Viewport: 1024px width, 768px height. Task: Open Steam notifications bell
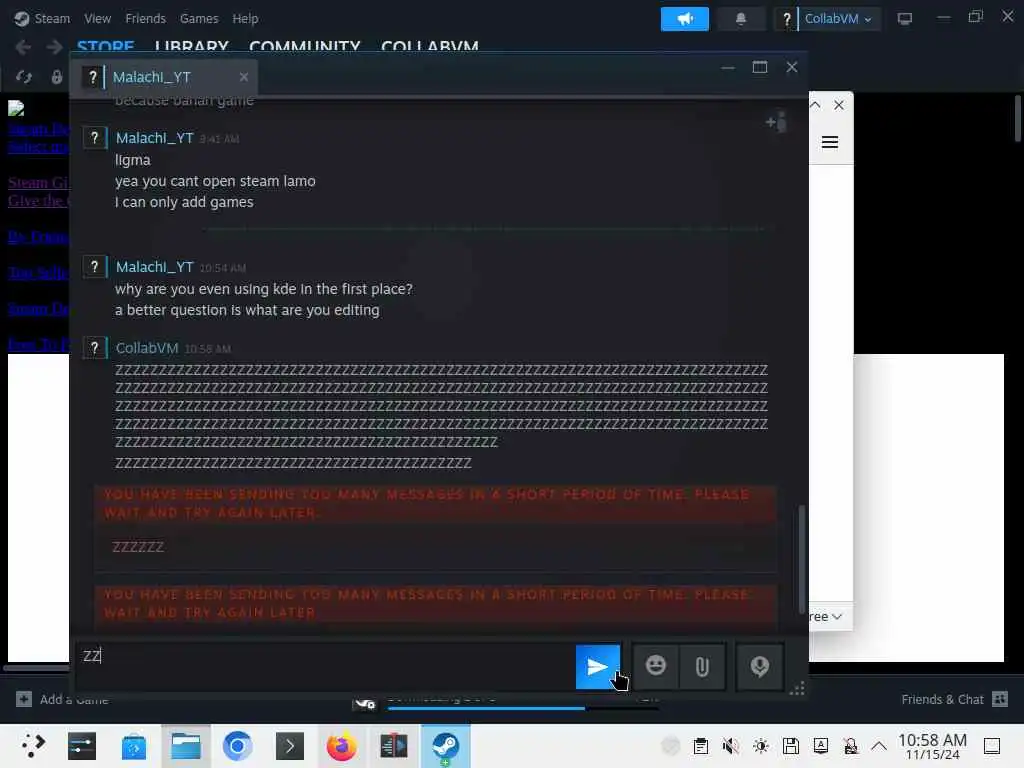pos(741,19)
